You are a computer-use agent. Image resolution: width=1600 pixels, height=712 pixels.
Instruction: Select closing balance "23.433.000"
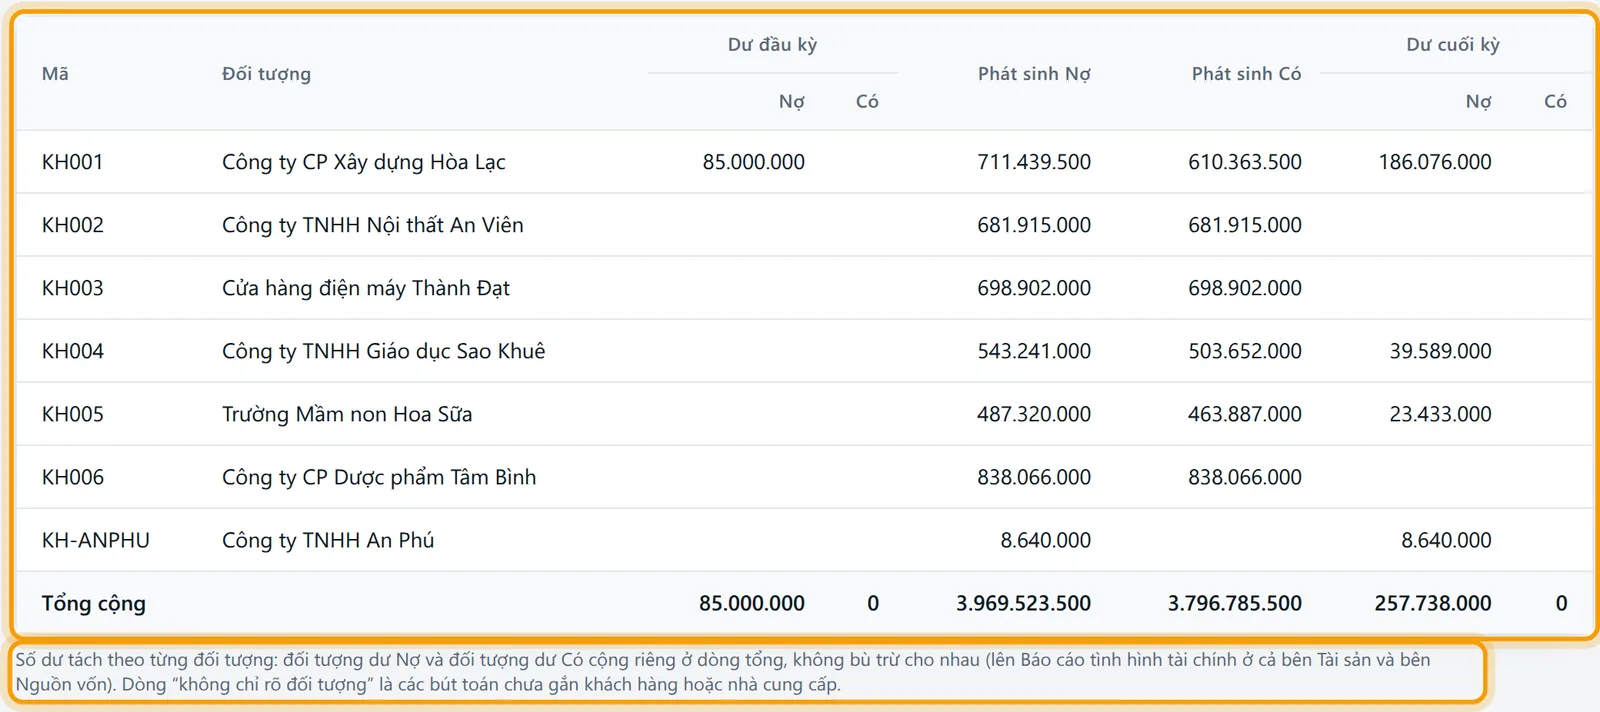pos(1441,414)
